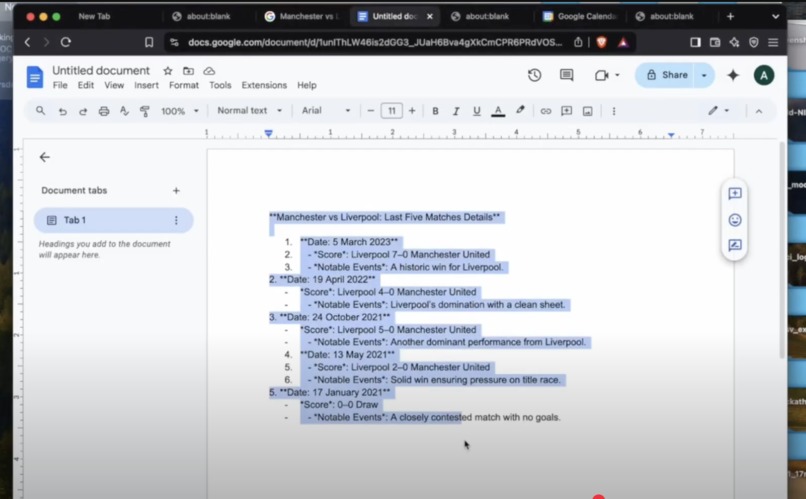806x499 pixels.
Task: Open more toolbar options
Action: (614, 111)
